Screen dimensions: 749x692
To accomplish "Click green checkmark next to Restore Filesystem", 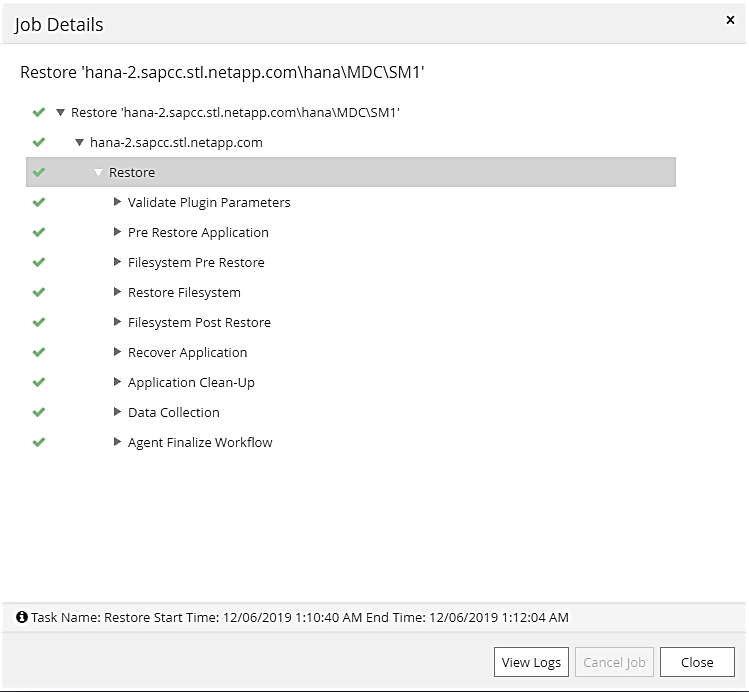I will coord(39,292).
